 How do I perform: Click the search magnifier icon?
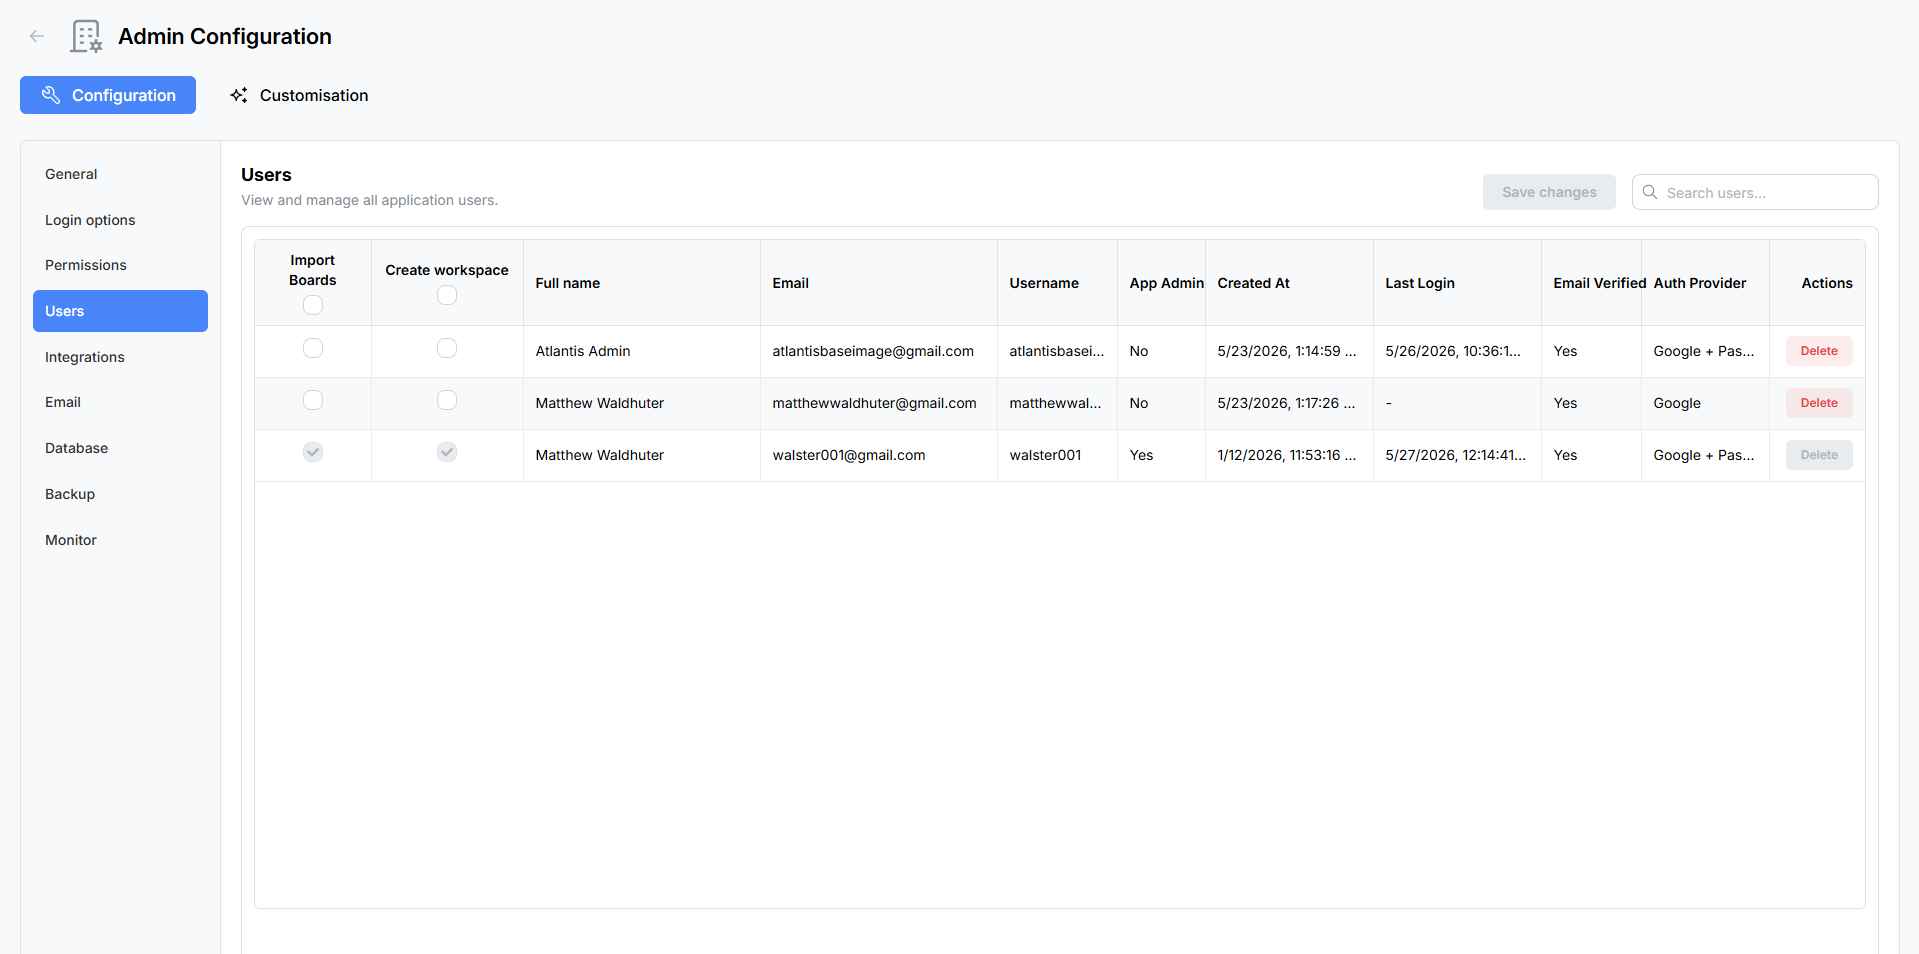tap(1650, 192)
